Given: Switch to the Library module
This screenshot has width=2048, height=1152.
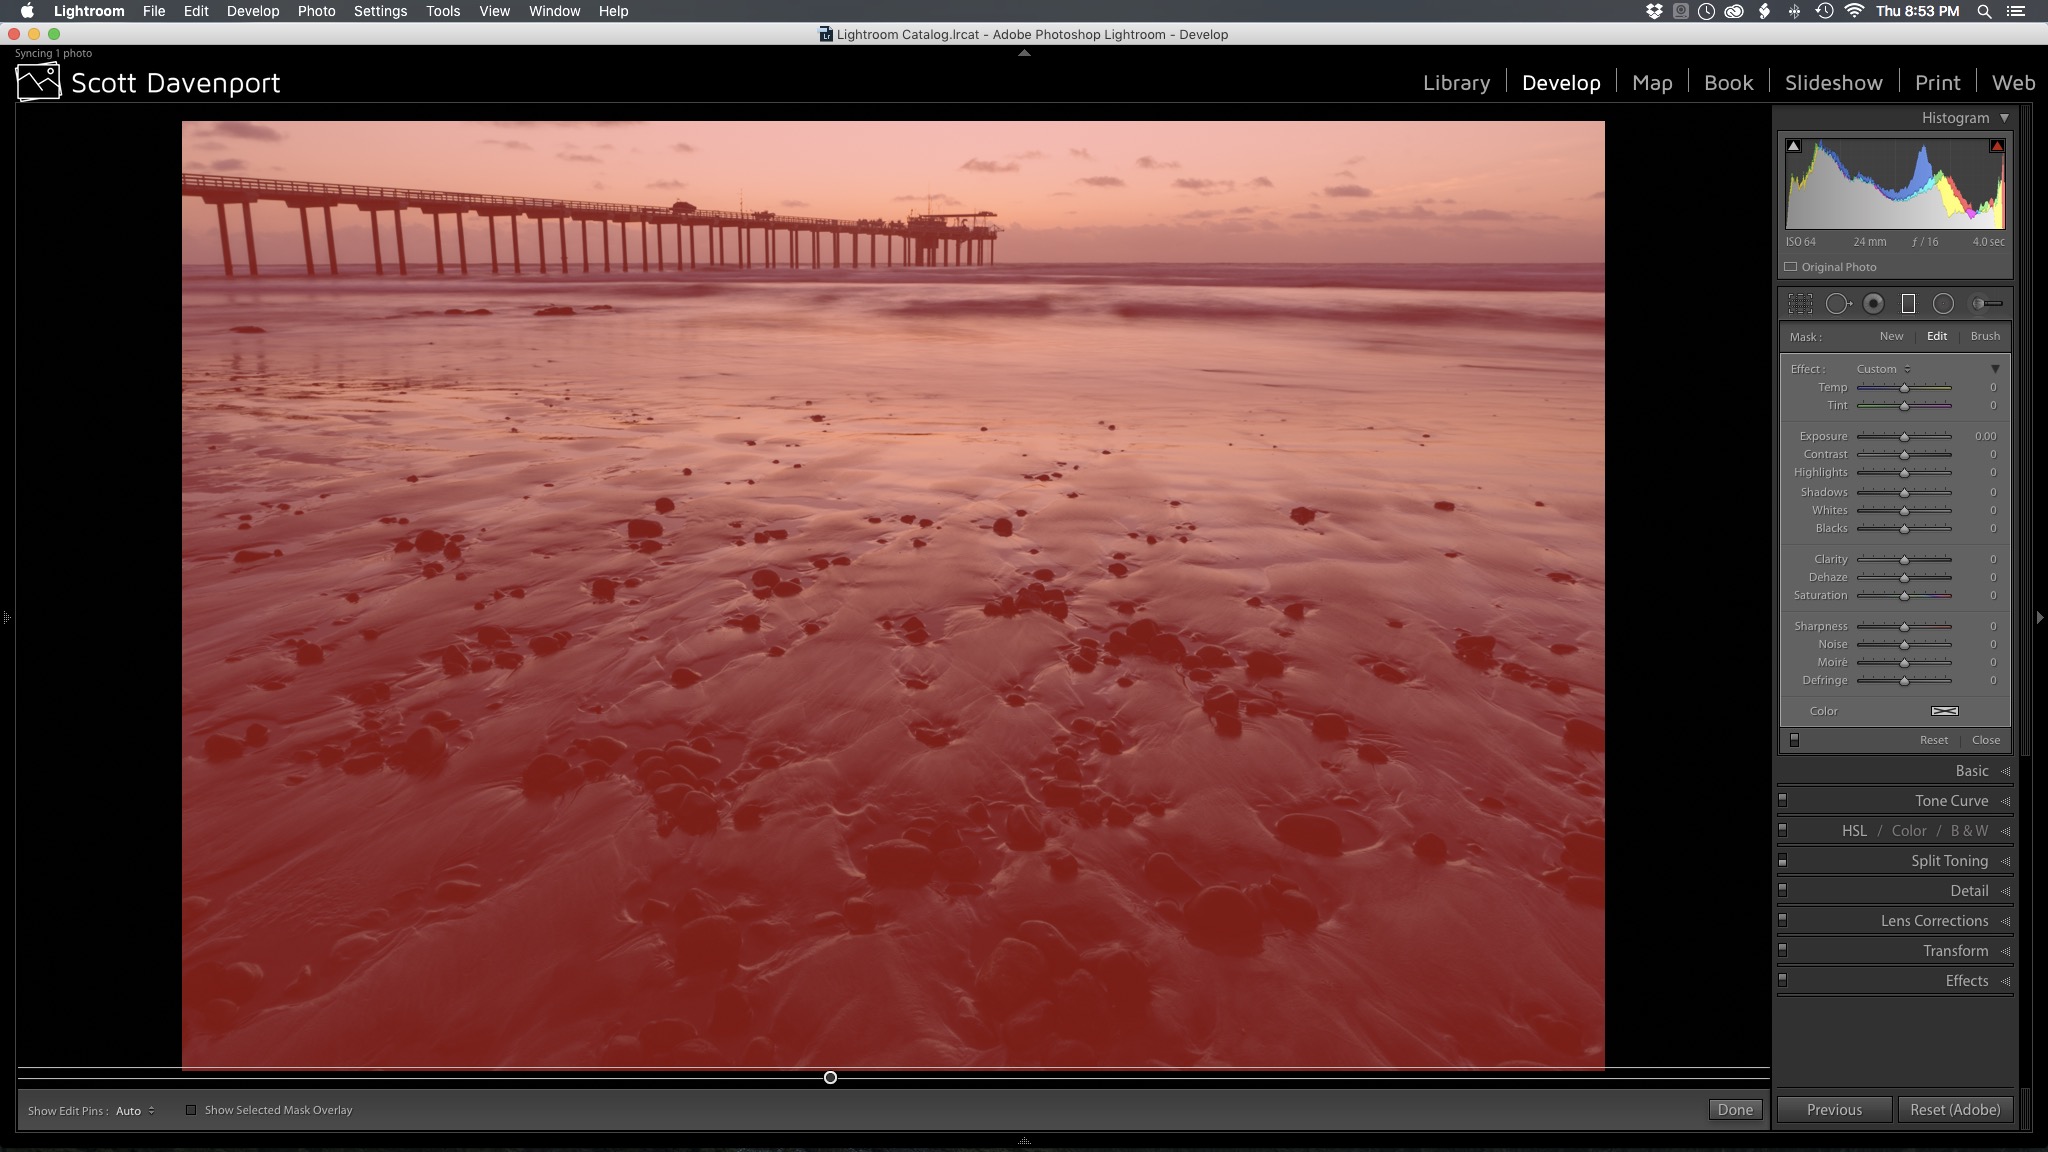Looking at the screenshot, I should click(x=1456, y=83).
